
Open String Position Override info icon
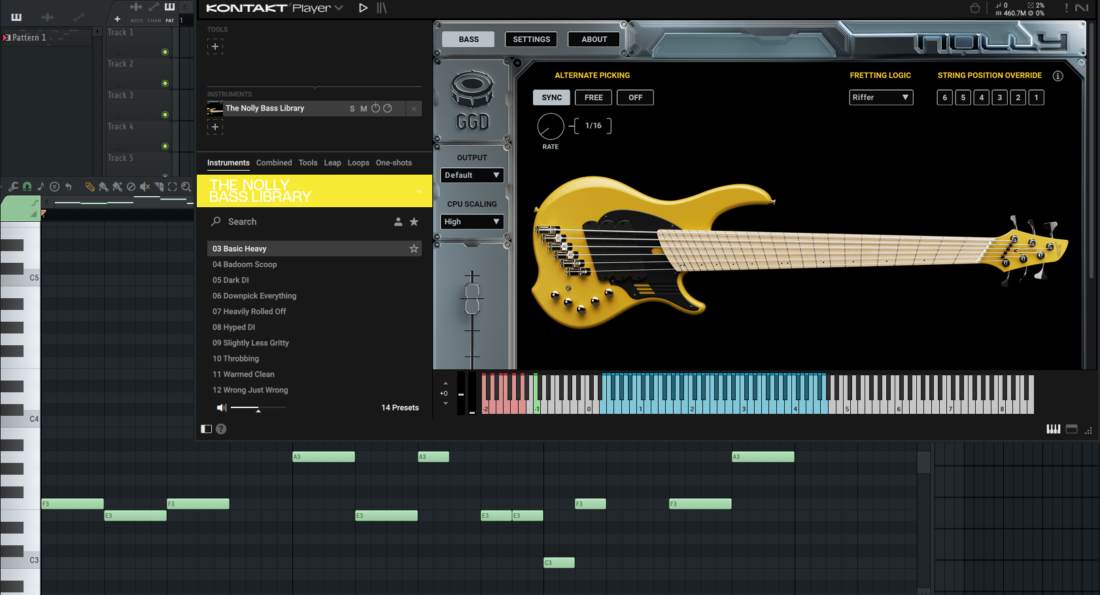tap(1057, 76)
